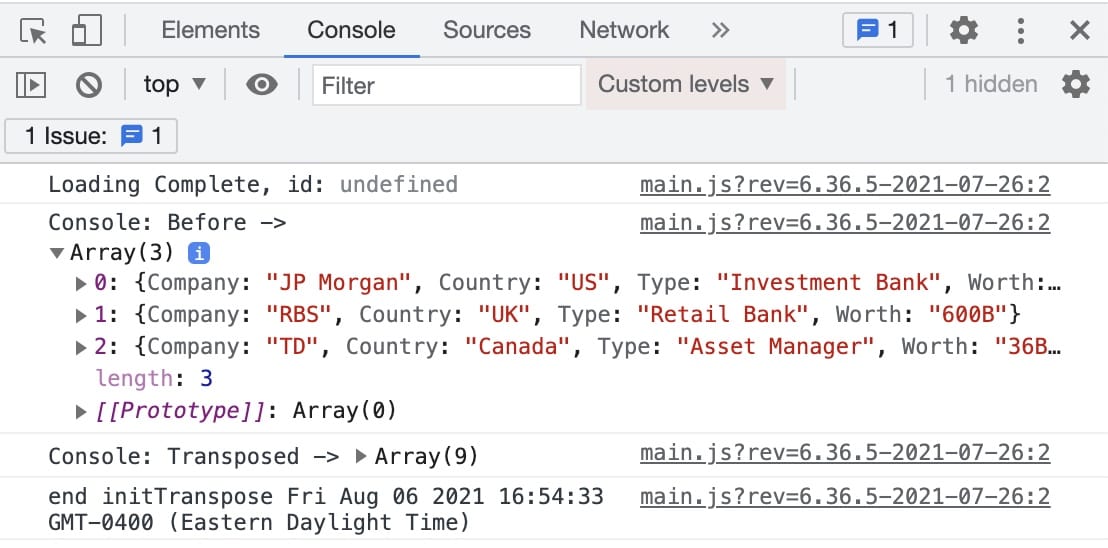
Task: Clear console with the ban icon
Action: [x=89, y=85]
